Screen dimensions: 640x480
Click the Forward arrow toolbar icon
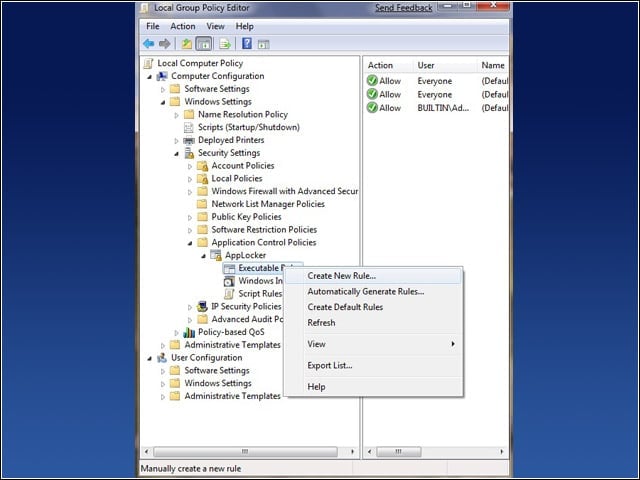click(164, 44)
